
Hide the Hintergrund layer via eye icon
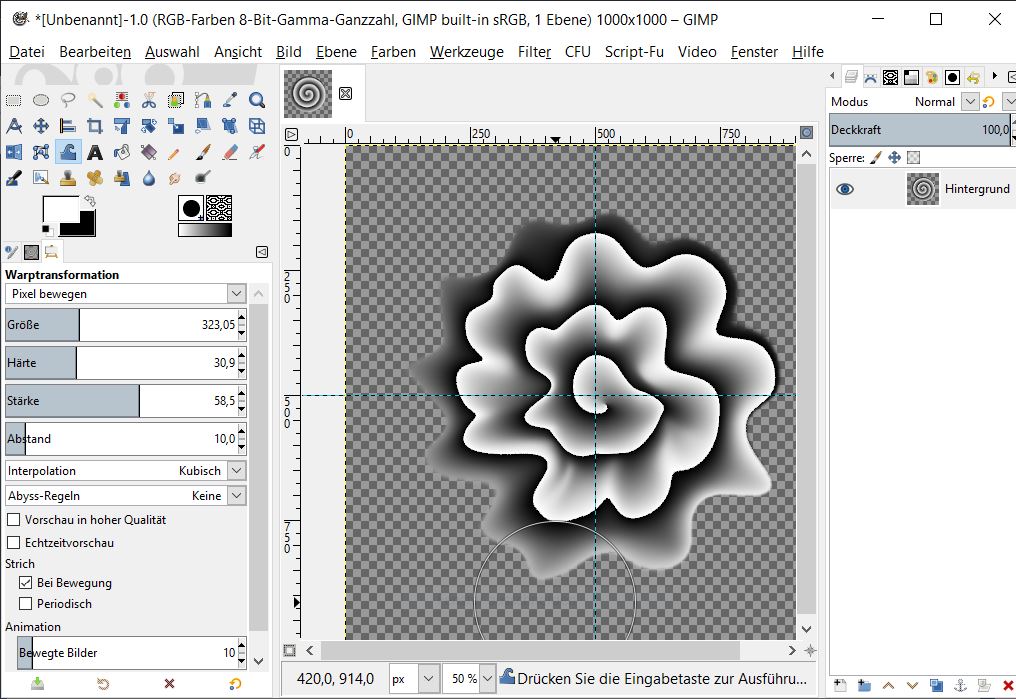coord(845,189)
